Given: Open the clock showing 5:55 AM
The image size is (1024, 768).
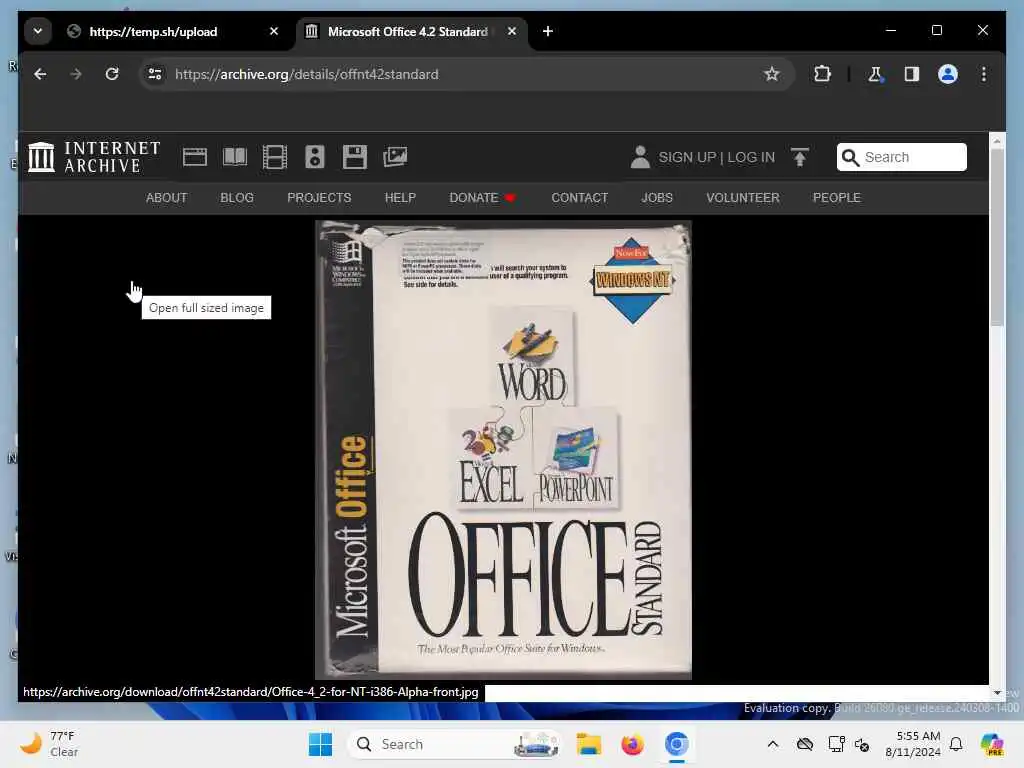Looking at the screenshot, I should pos(913,744).
